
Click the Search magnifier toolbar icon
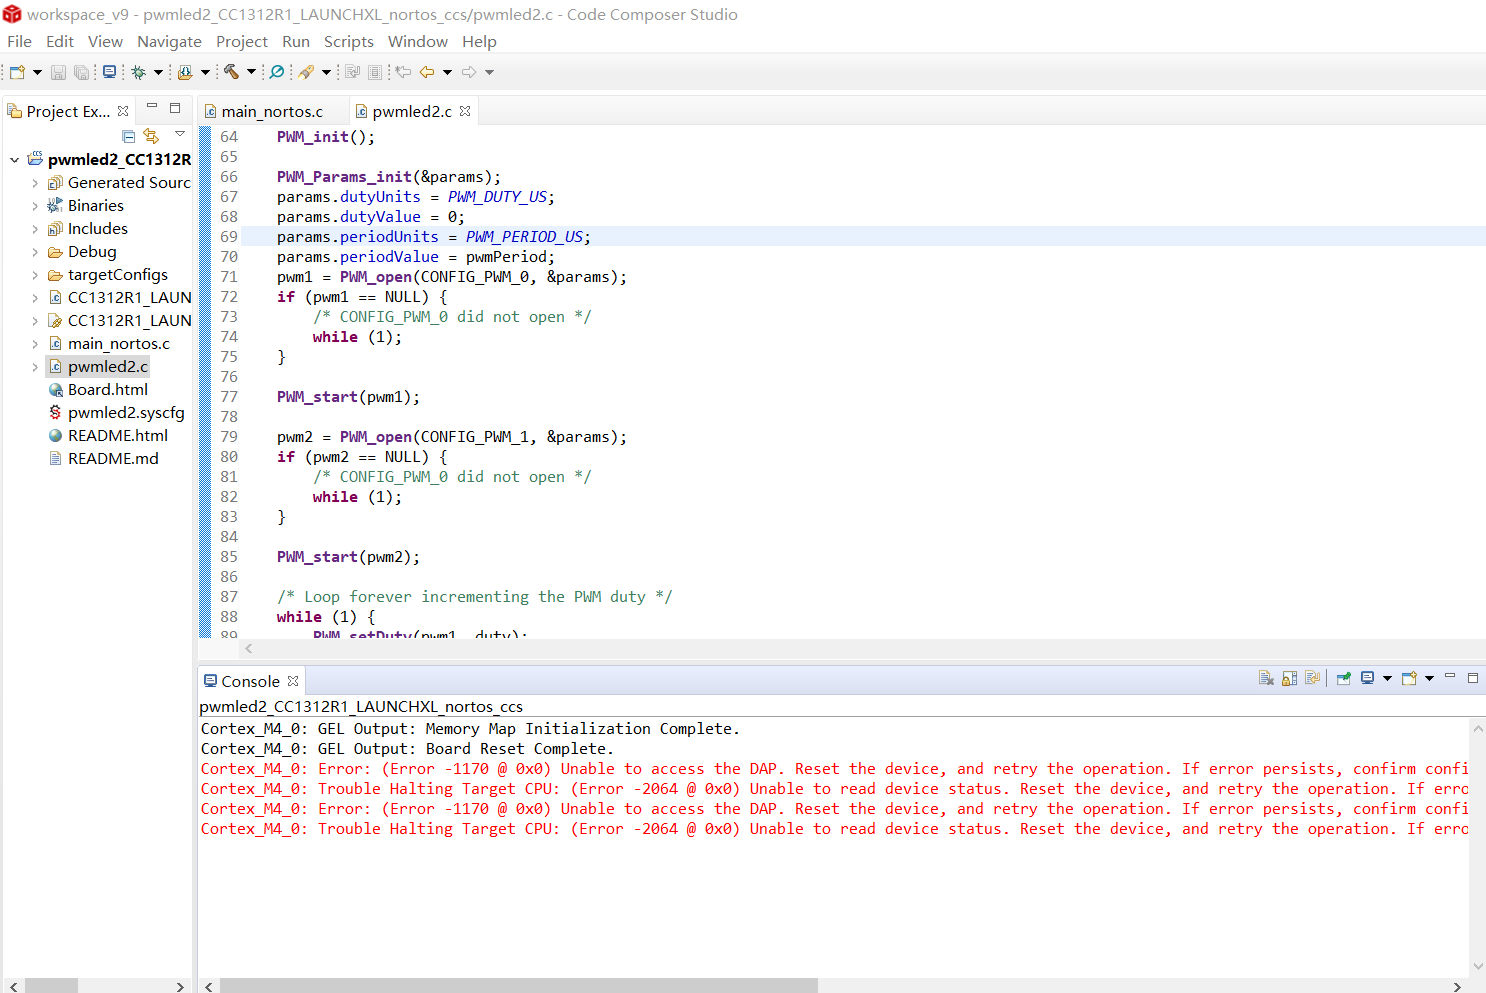click(277, 72)
